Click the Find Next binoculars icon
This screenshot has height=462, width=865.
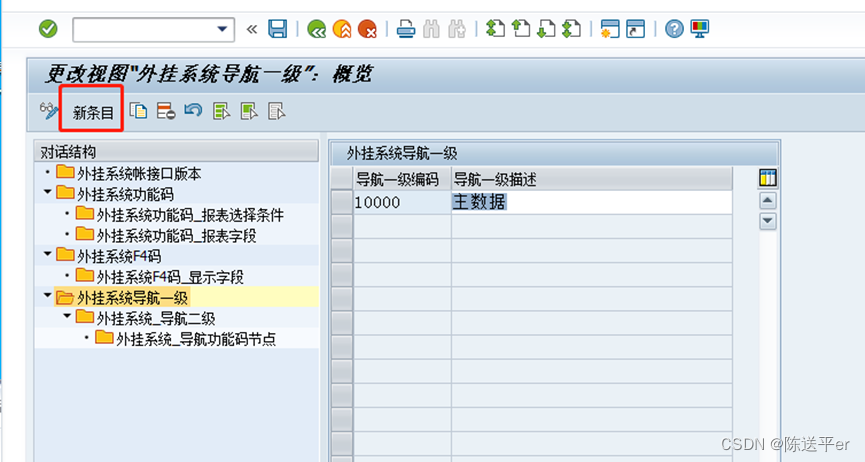457,29
